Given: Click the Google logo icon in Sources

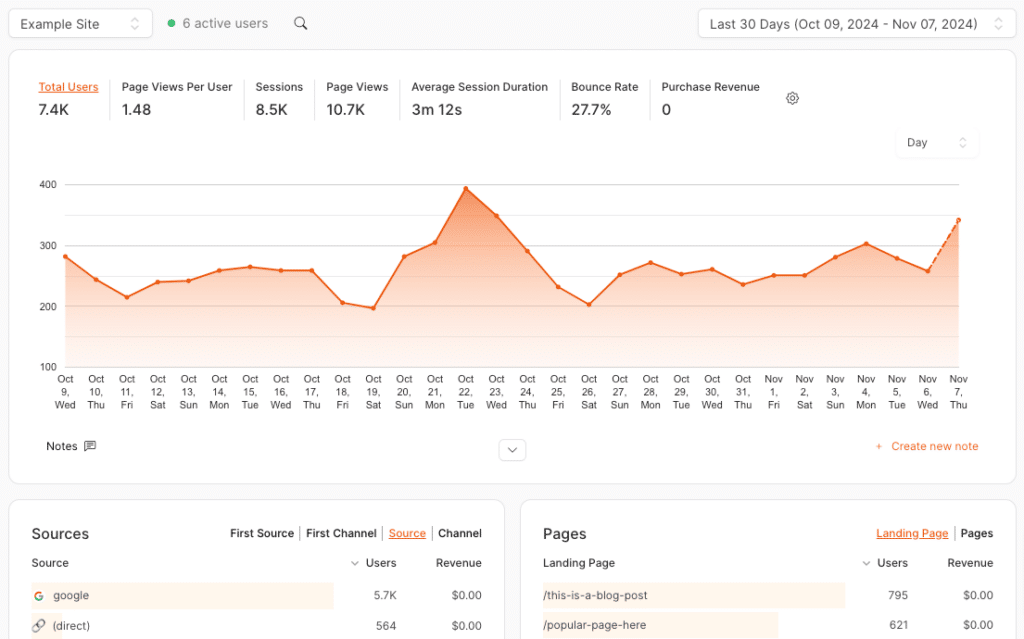Looking at the screenshot, I should tap(39, 596).
